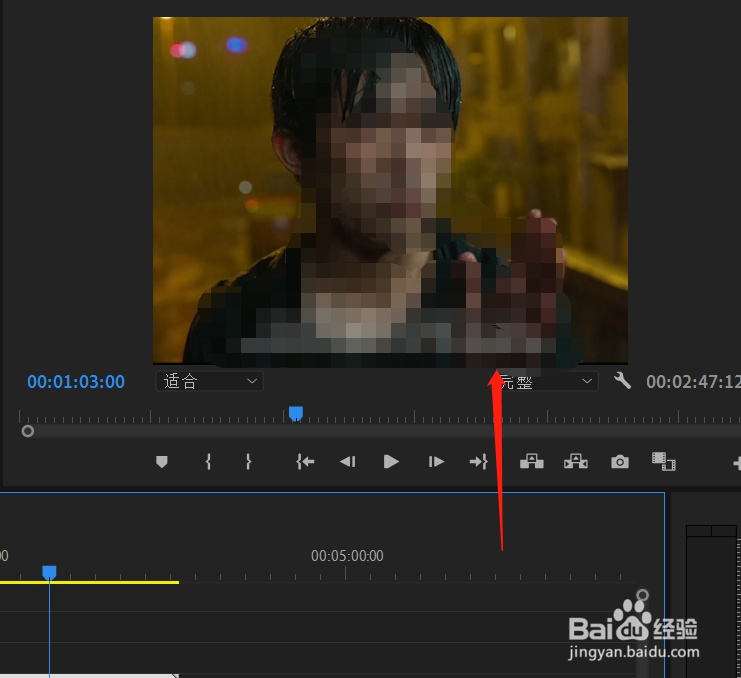Mark In point with left brace button
The image size is (741, 678).
click(208, 462)
